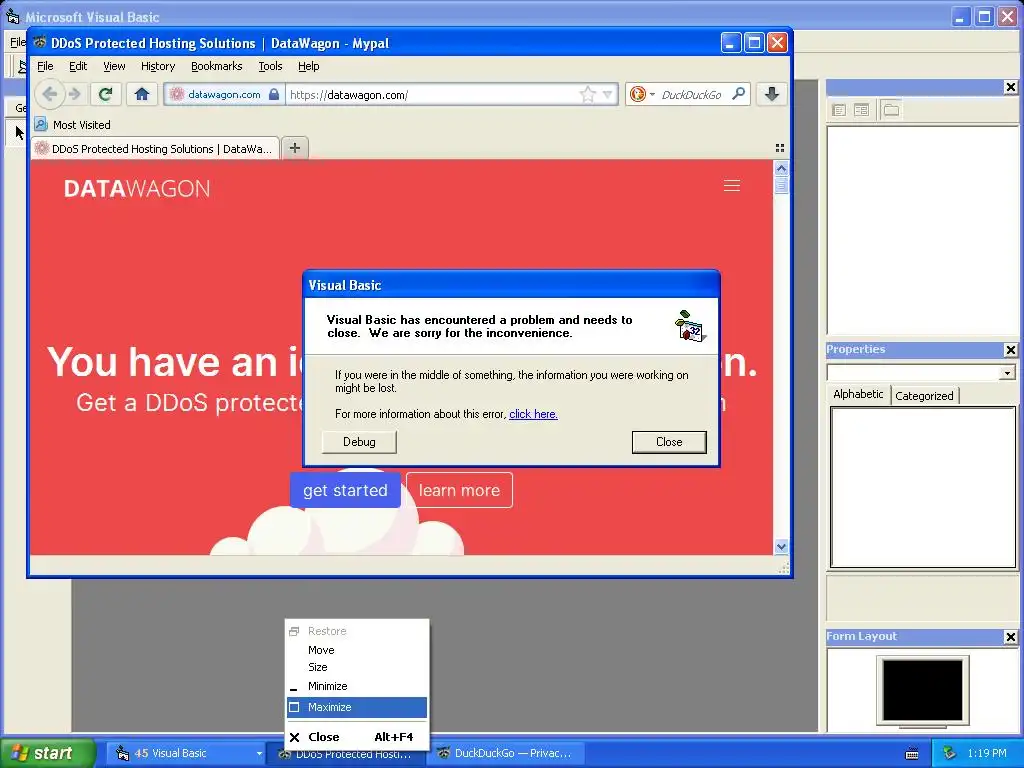
Task: Toggle Folders icon in Project panel
Action: 891,110
